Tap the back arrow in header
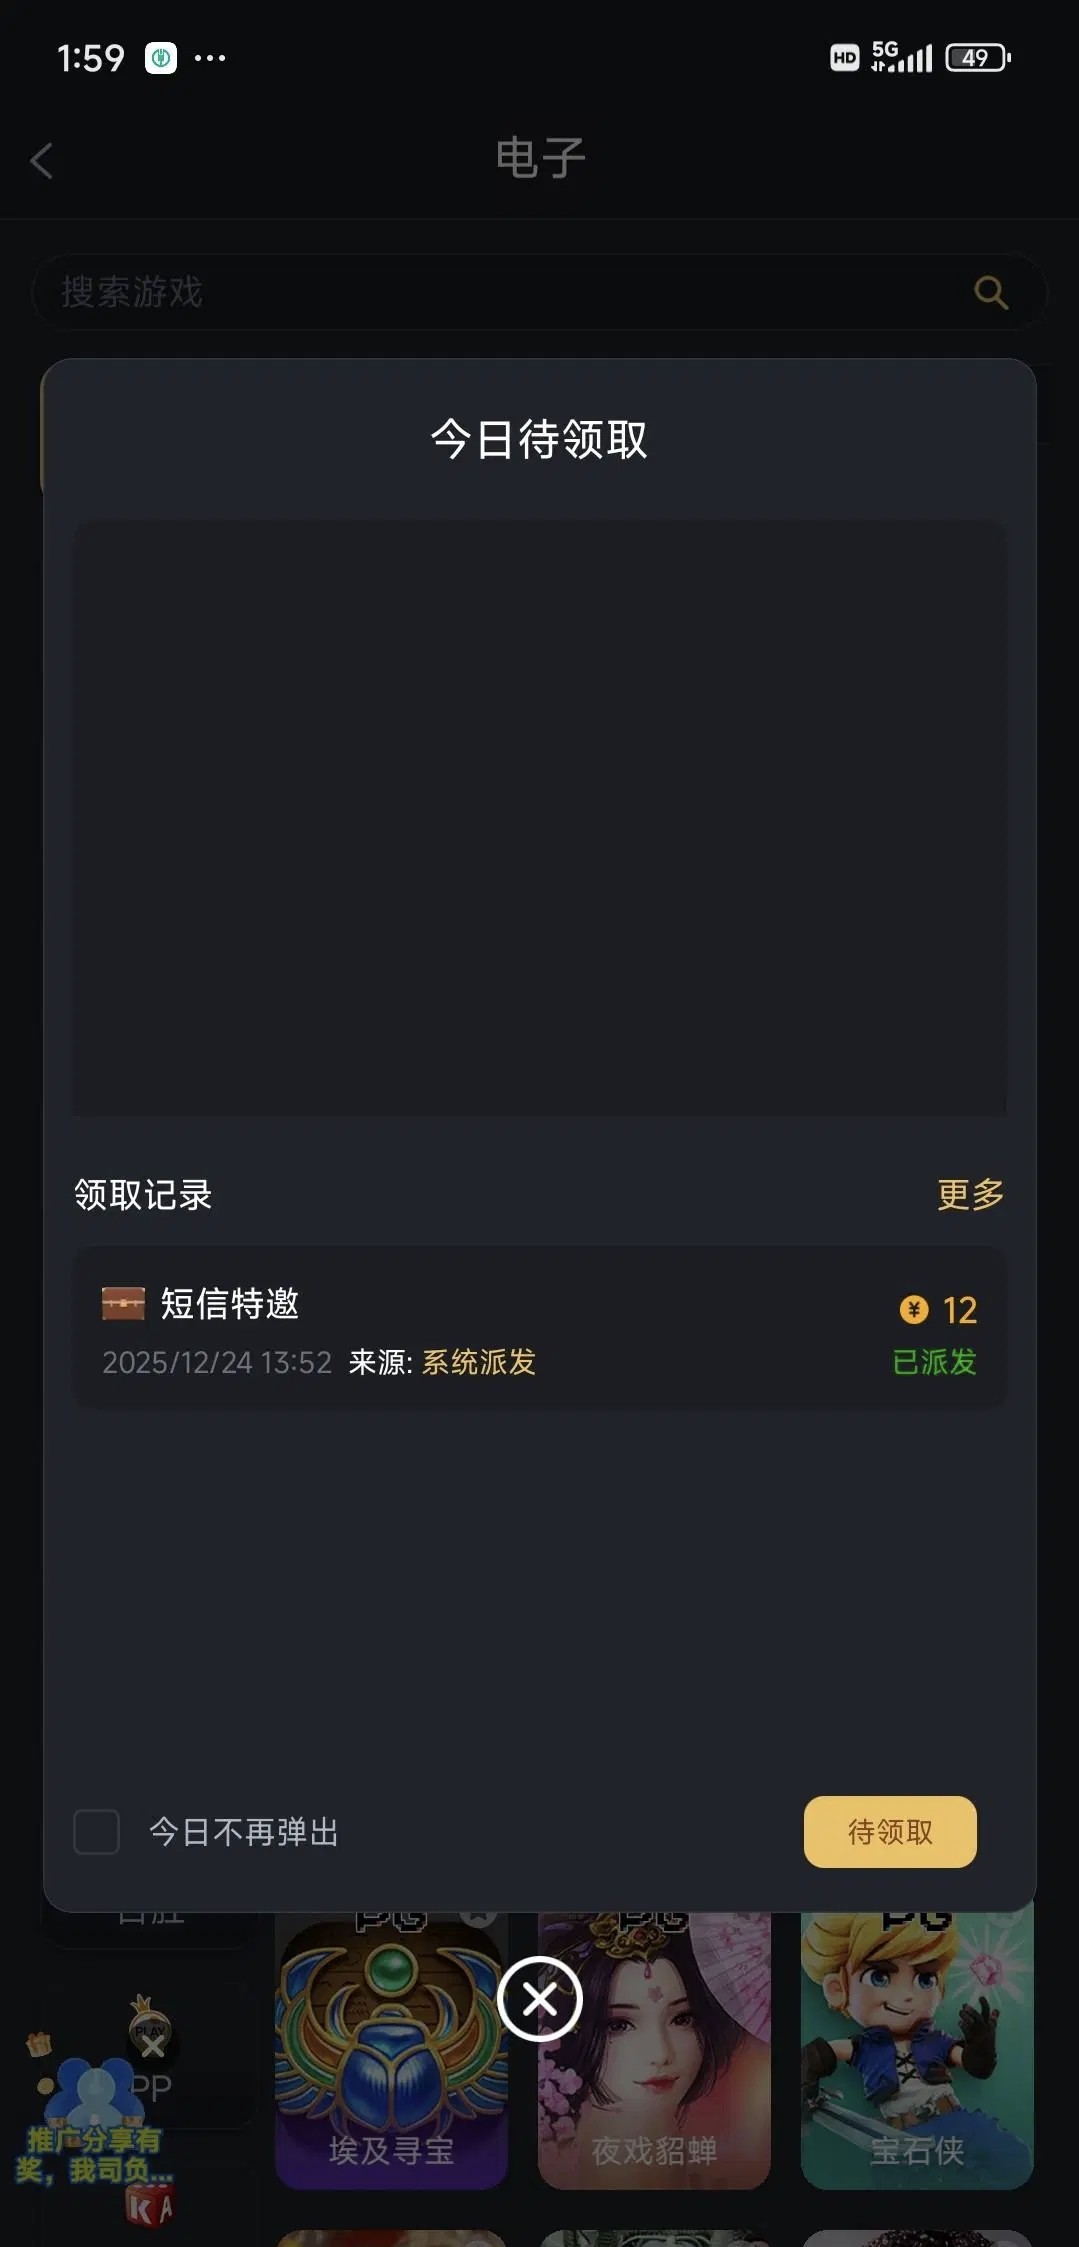 [x=42, y=161]
